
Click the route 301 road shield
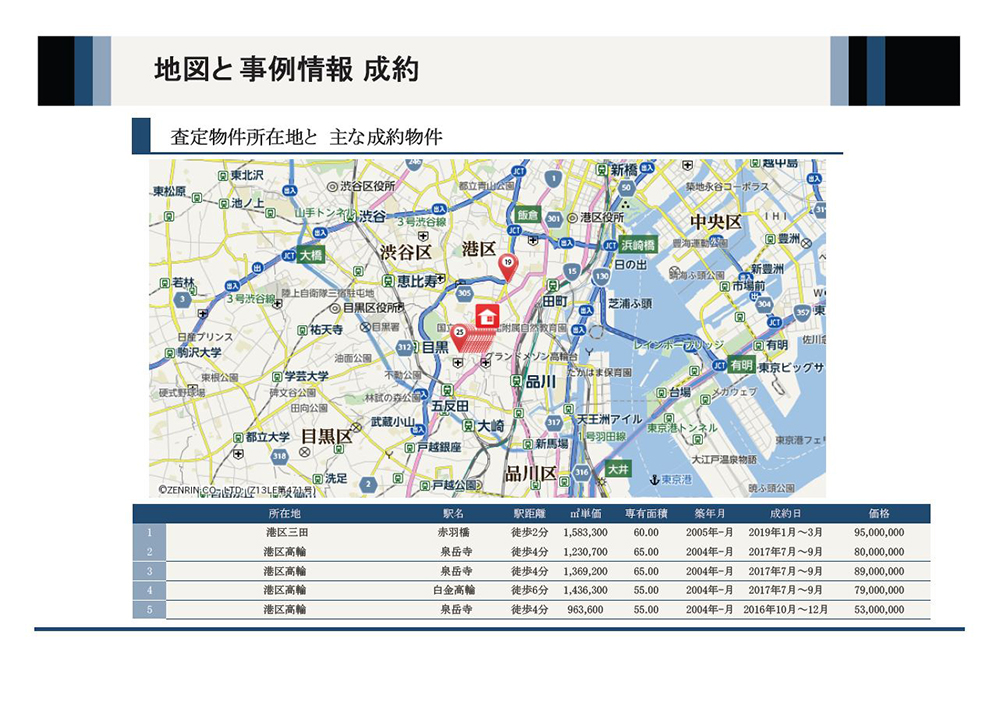coord(554,218)
